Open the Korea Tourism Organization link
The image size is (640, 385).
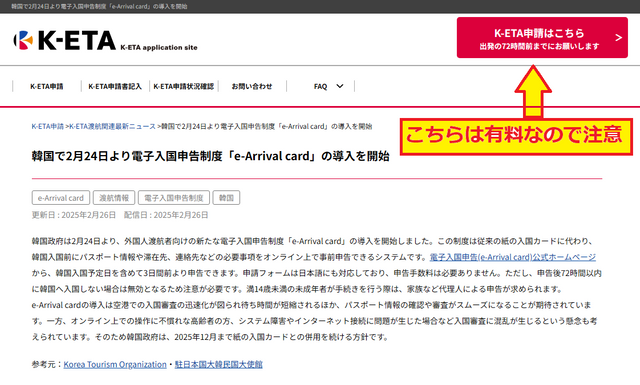115,364
